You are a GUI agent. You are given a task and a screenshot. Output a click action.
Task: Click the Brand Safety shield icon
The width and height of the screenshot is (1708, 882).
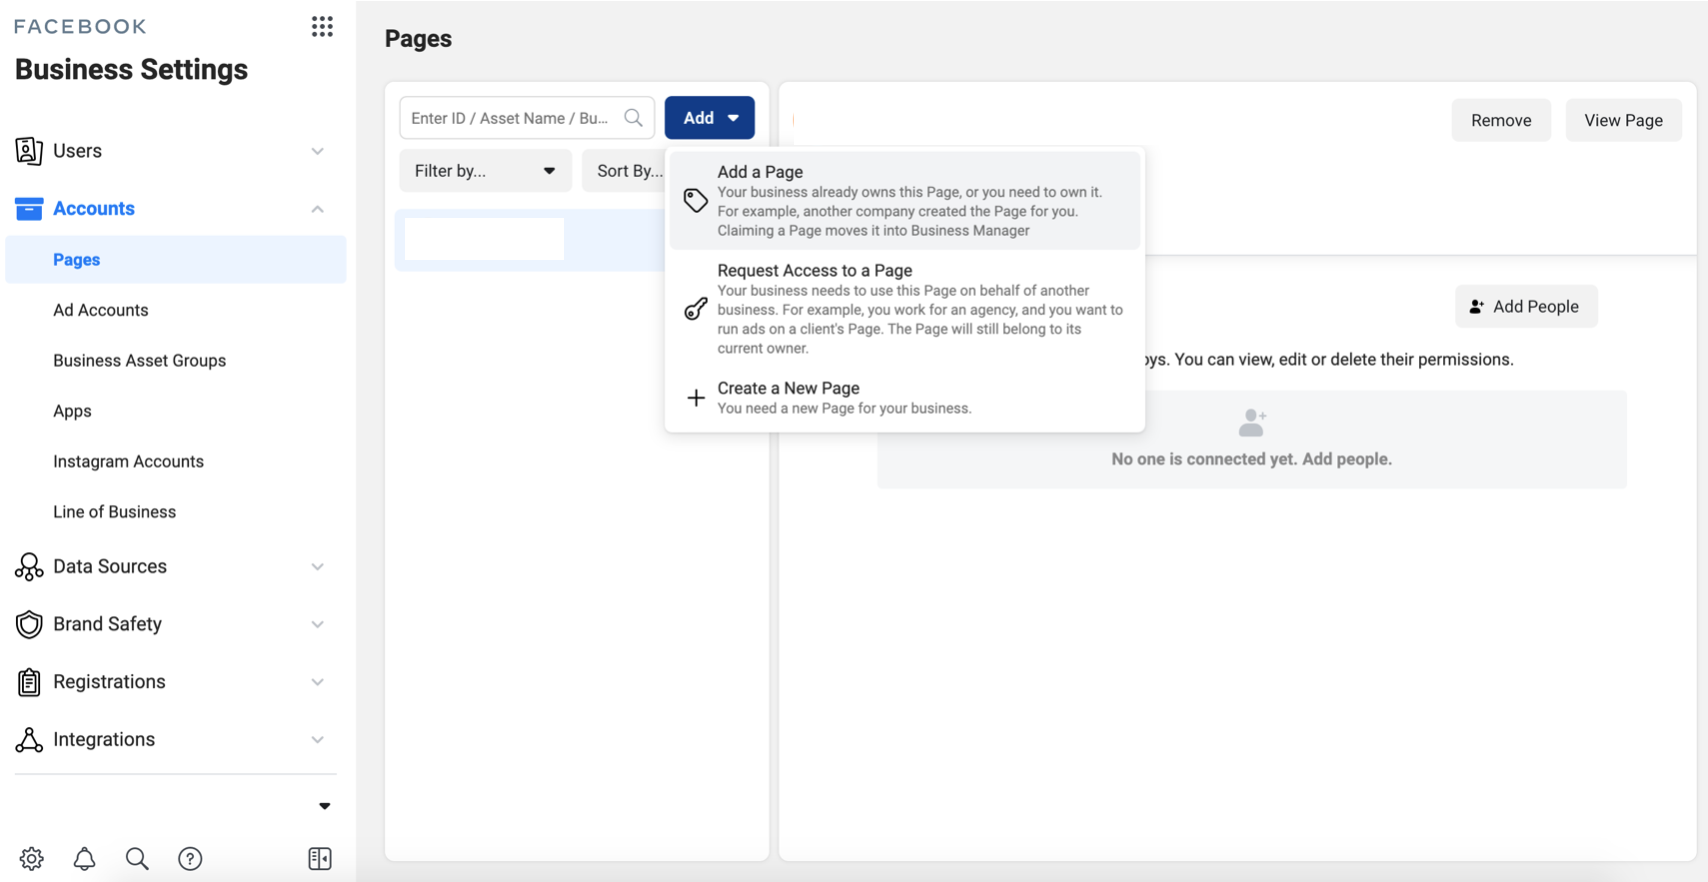pyautogui.click(x=29, y=624)
